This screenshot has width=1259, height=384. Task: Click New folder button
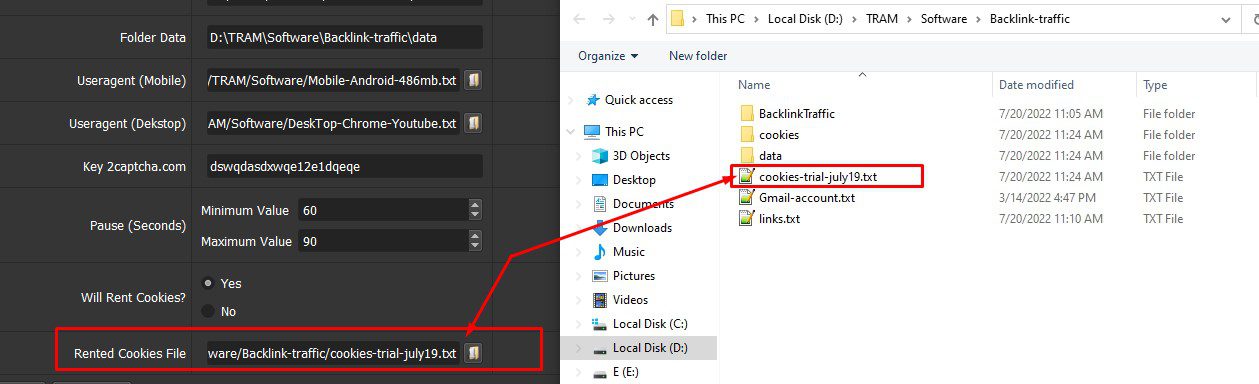coord(698,56)
